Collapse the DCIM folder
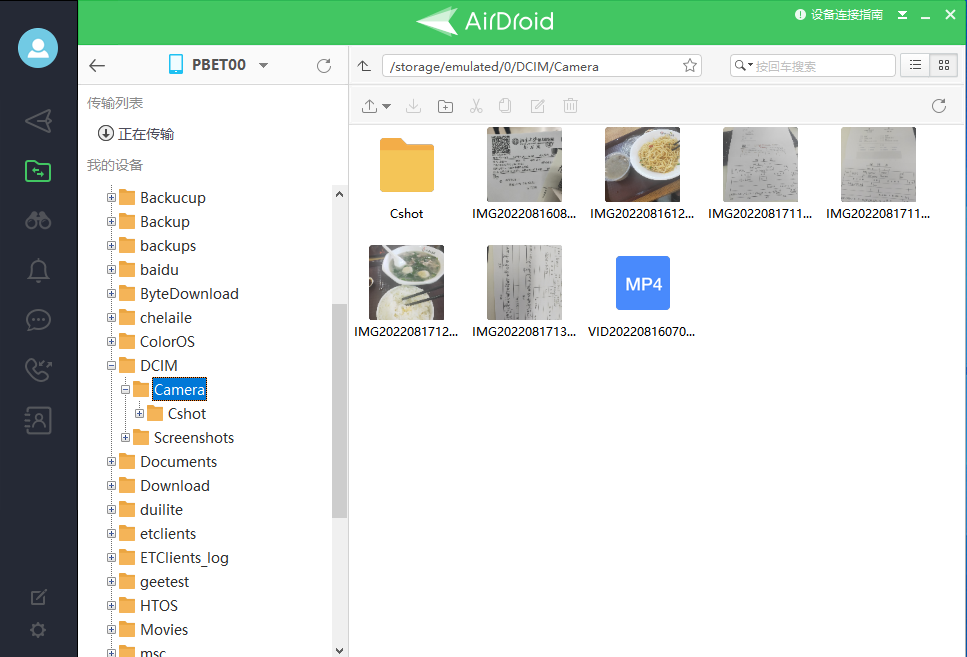The width and height of the screenshot is (967, 657). pyautogui.click(x=112, y=365)
